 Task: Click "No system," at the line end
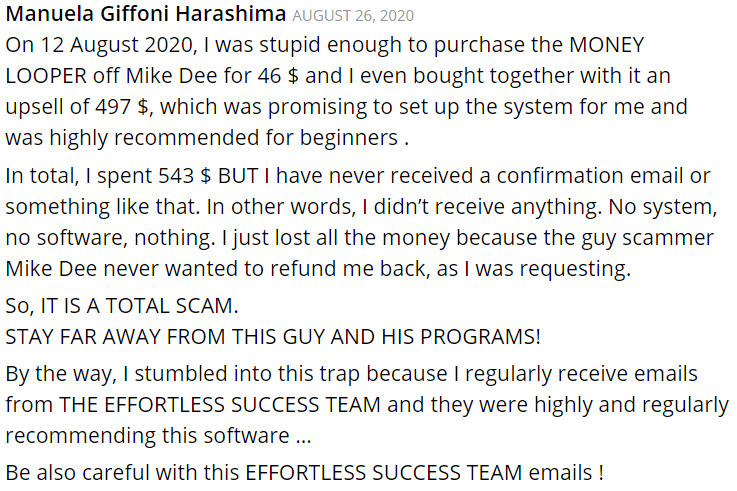coord(663,207)
